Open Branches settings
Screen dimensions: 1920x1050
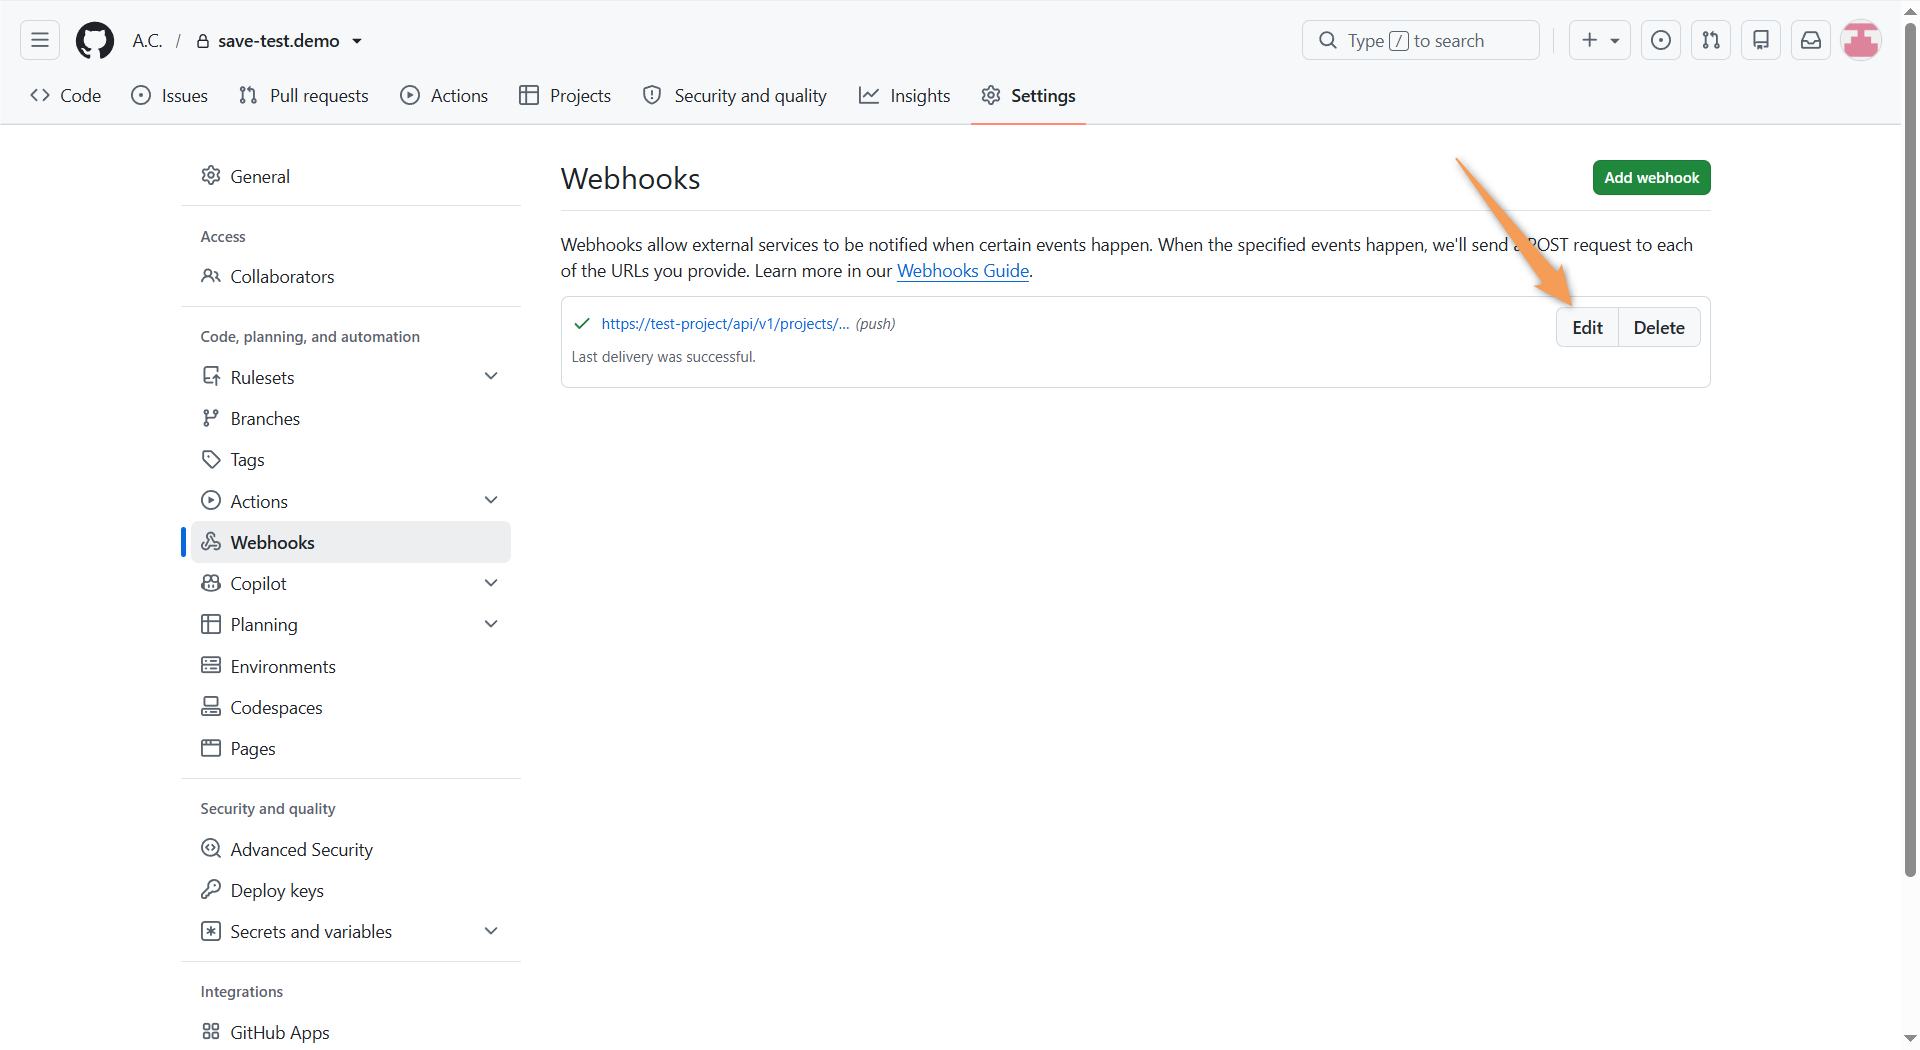pyautogui.click(x=351, y=418)
